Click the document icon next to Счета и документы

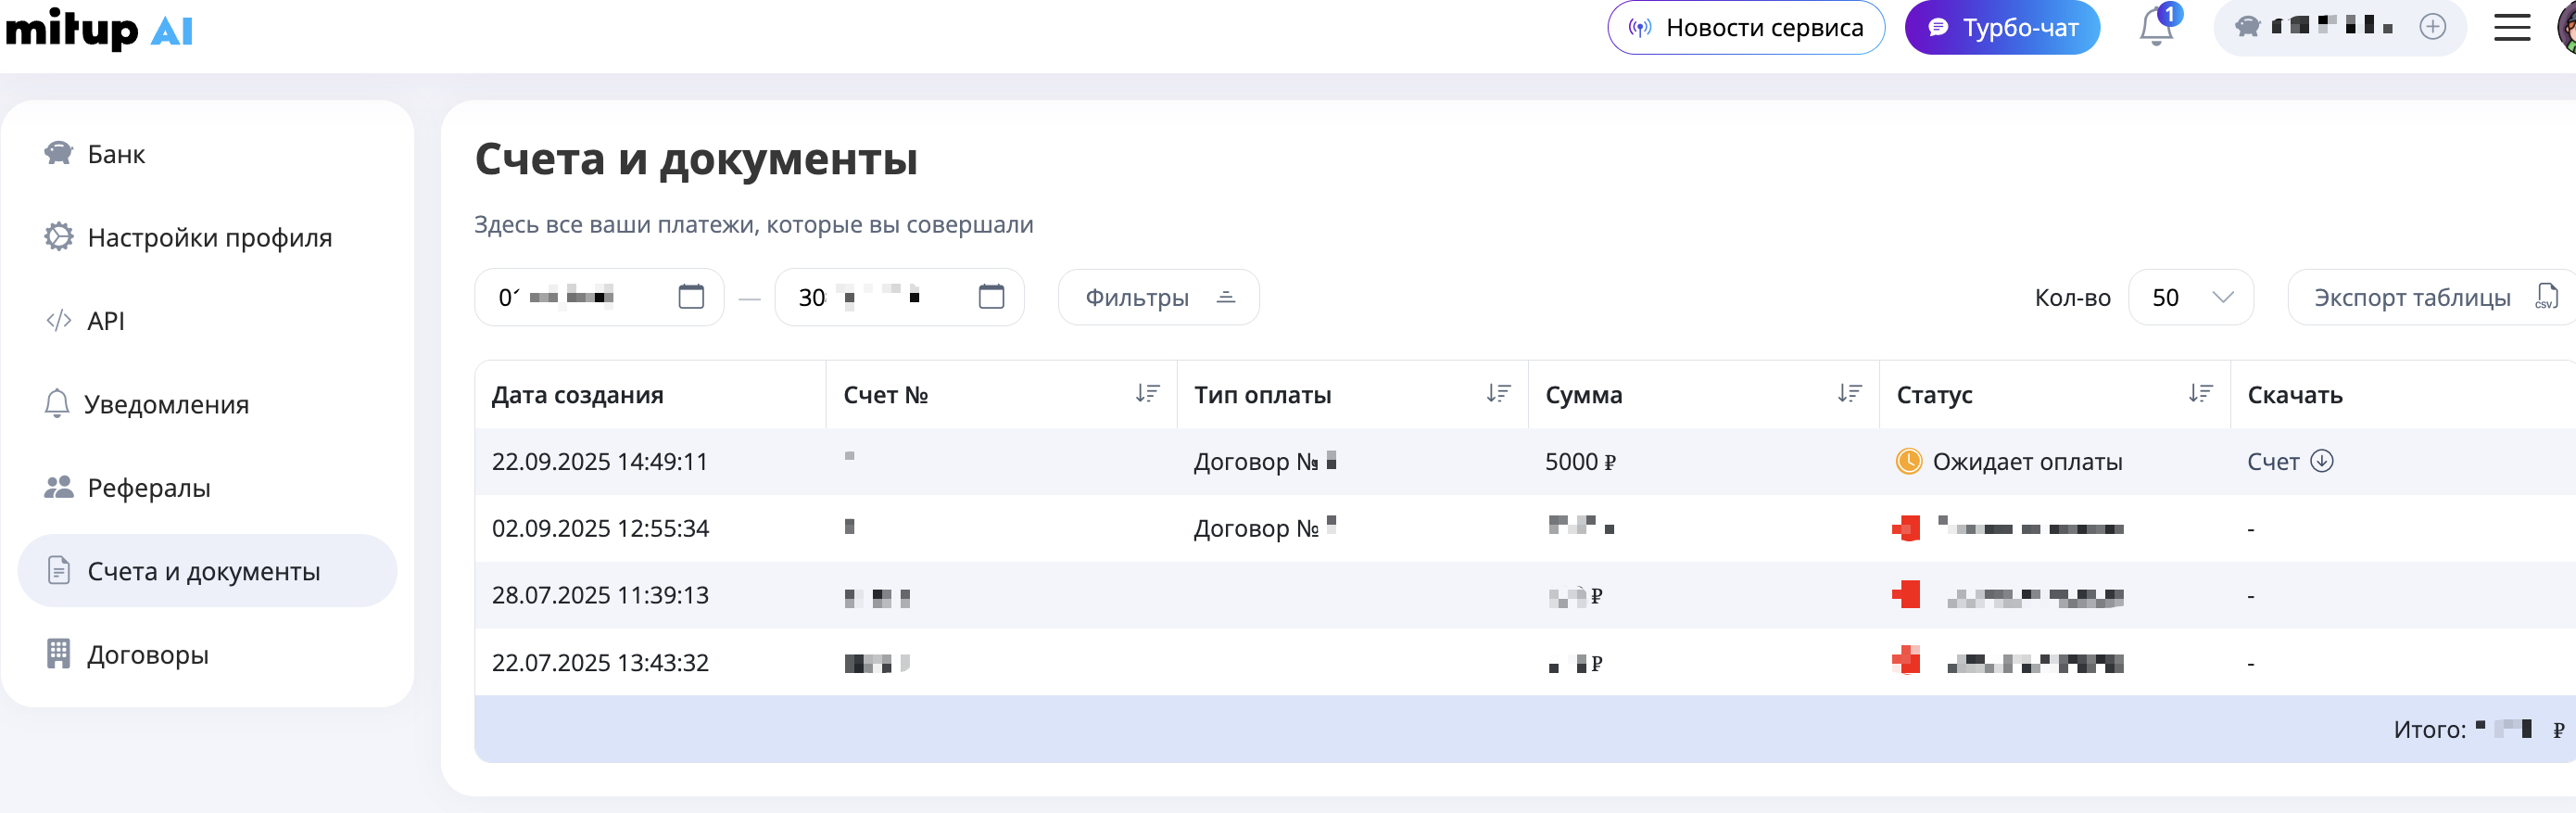coord(59,570)
